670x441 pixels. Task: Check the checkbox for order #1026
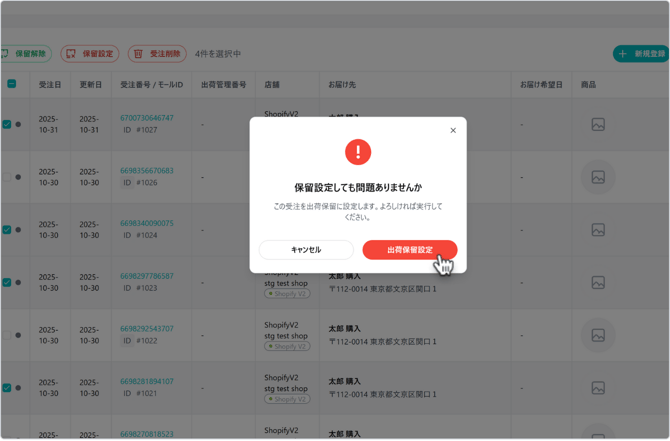pyautogui.click(x=7, y=177)
